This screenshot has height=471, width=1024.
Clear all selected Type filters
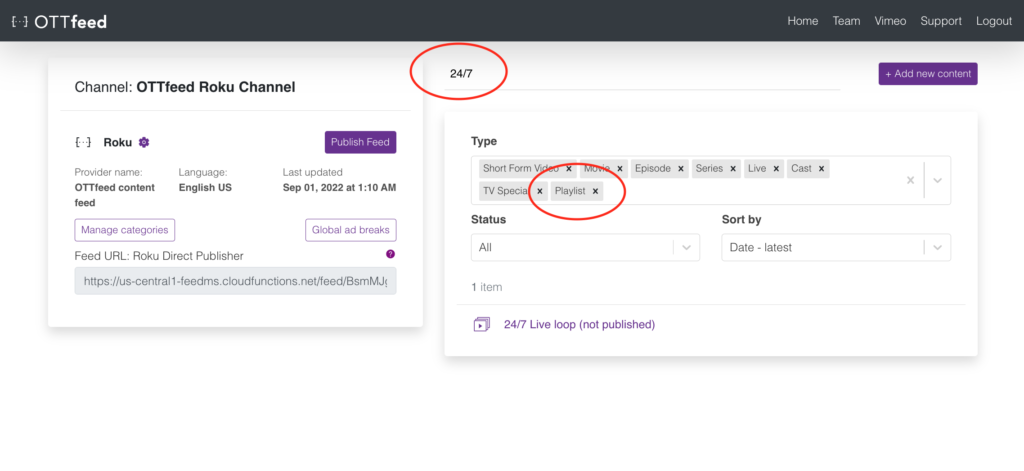(910, 181)
